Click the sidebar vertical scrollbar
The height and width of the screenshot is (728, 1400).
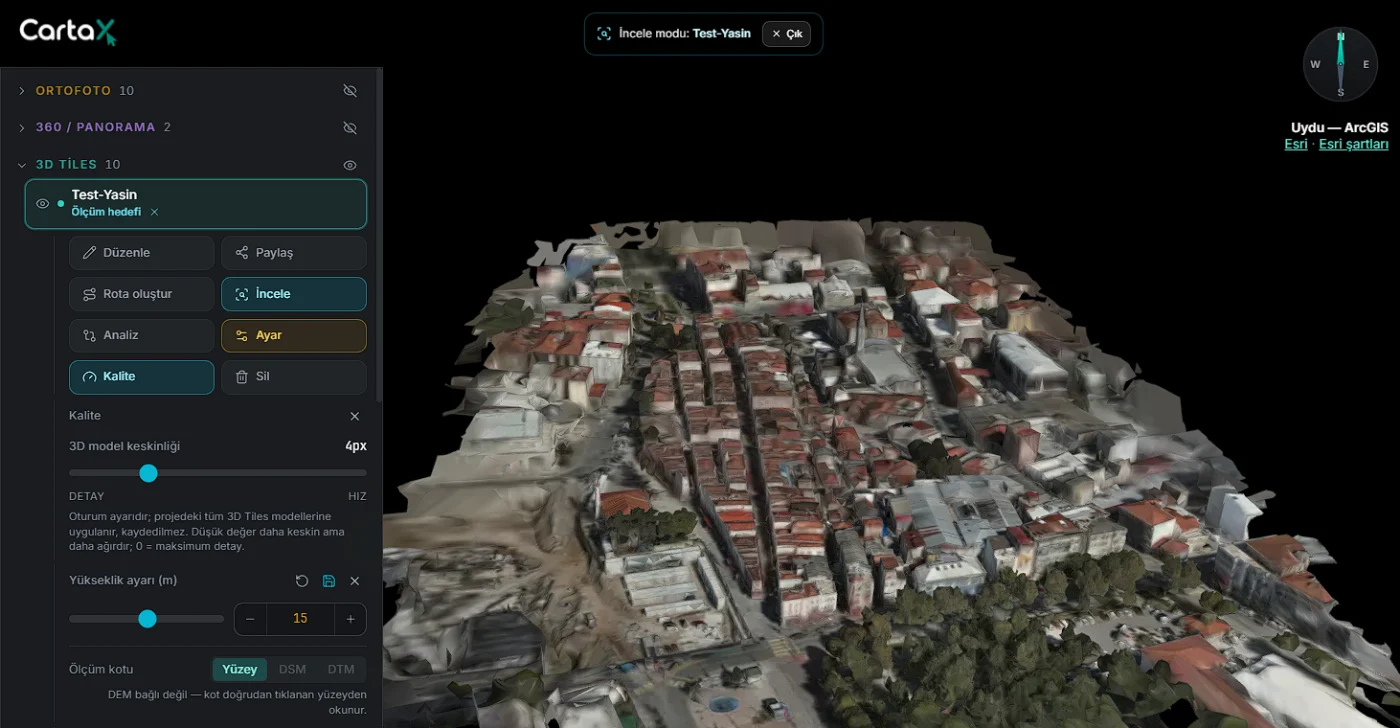coord(378,235)
